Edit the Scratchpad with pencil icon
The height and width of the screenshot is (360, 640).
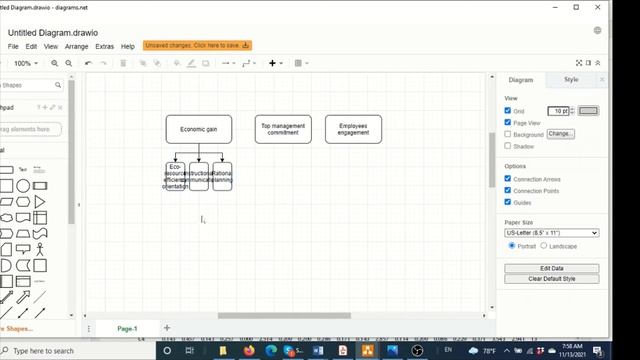point(53,107)
